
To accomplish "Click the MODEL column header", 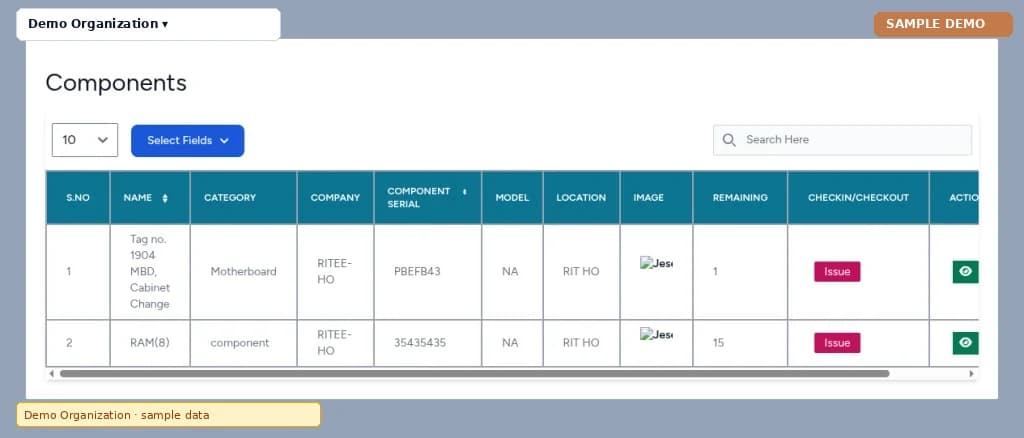I will (x=513, y=198).
